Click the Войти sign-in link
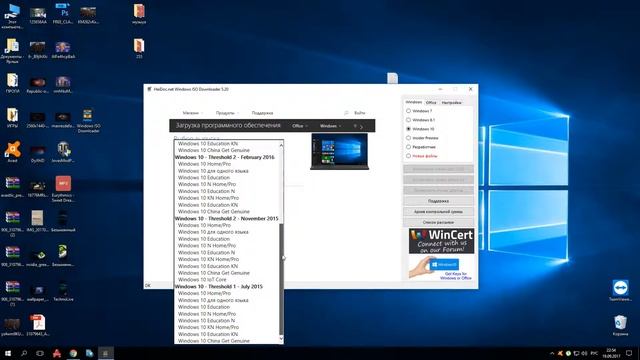The width and height of the screenshot is (640, 360). click(360, 113)
